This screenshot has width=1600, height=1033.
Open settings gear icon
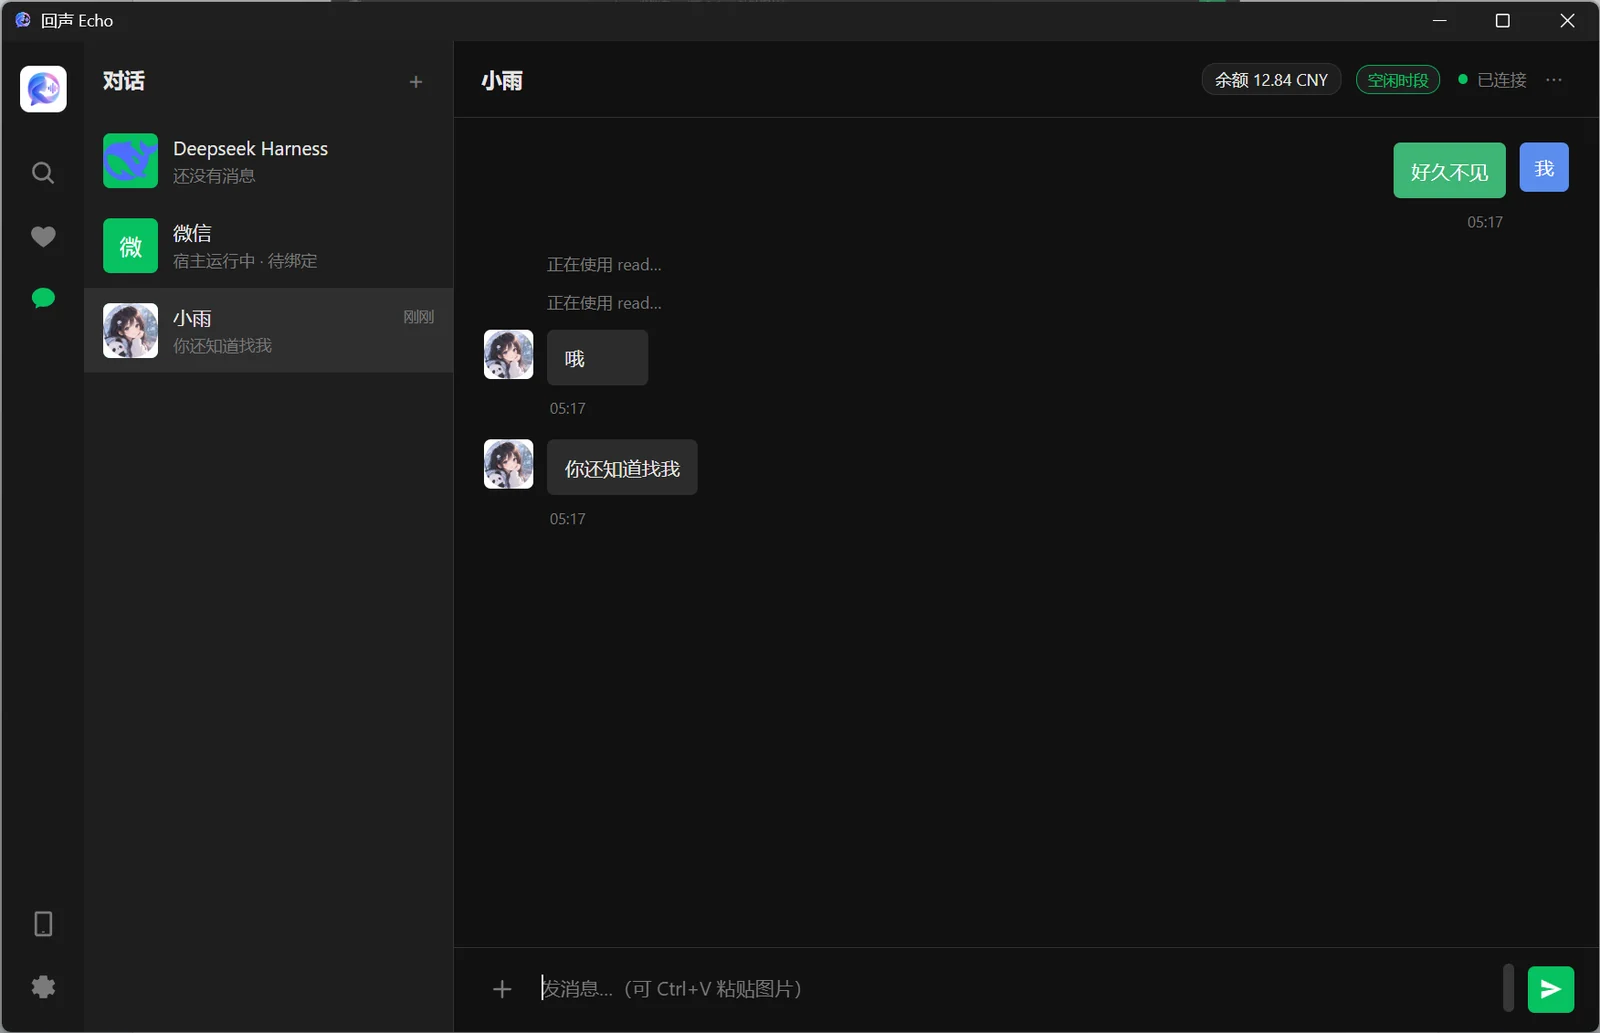coord(43,987)
